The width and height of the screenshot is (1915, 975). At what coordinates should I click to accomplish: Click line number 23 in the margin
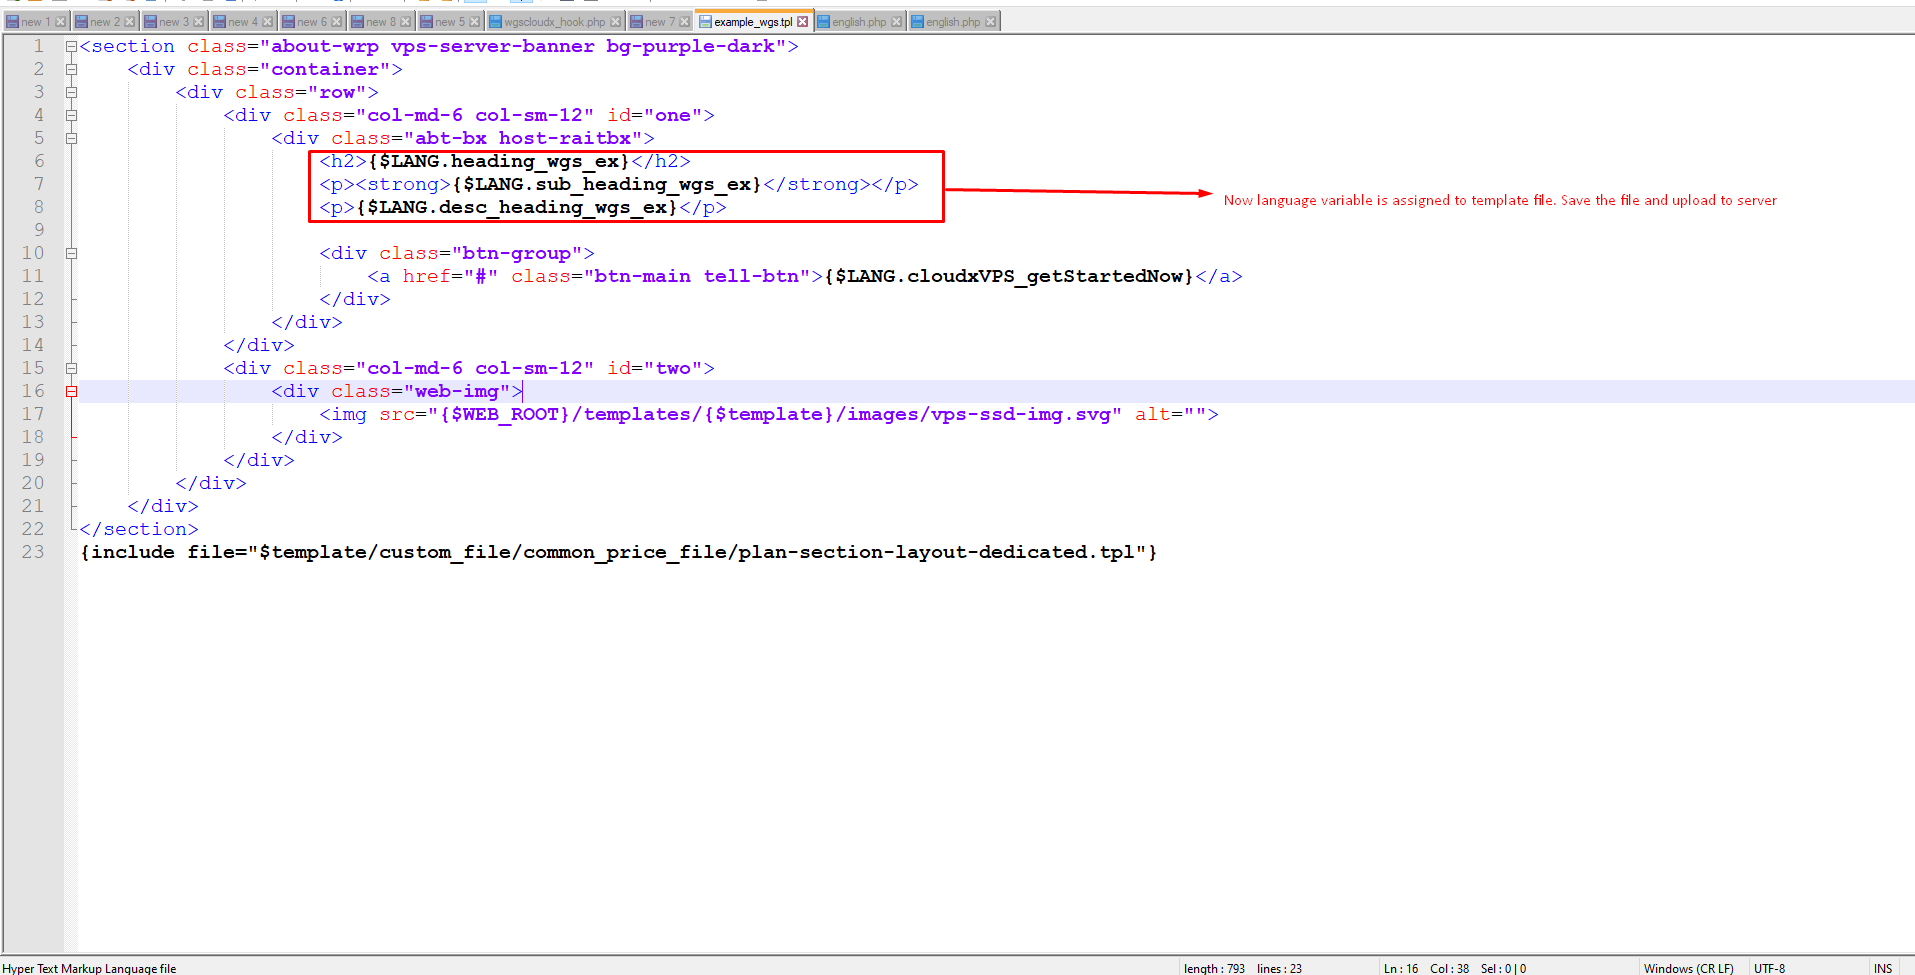pyautogui.click(x=33, y=552)
